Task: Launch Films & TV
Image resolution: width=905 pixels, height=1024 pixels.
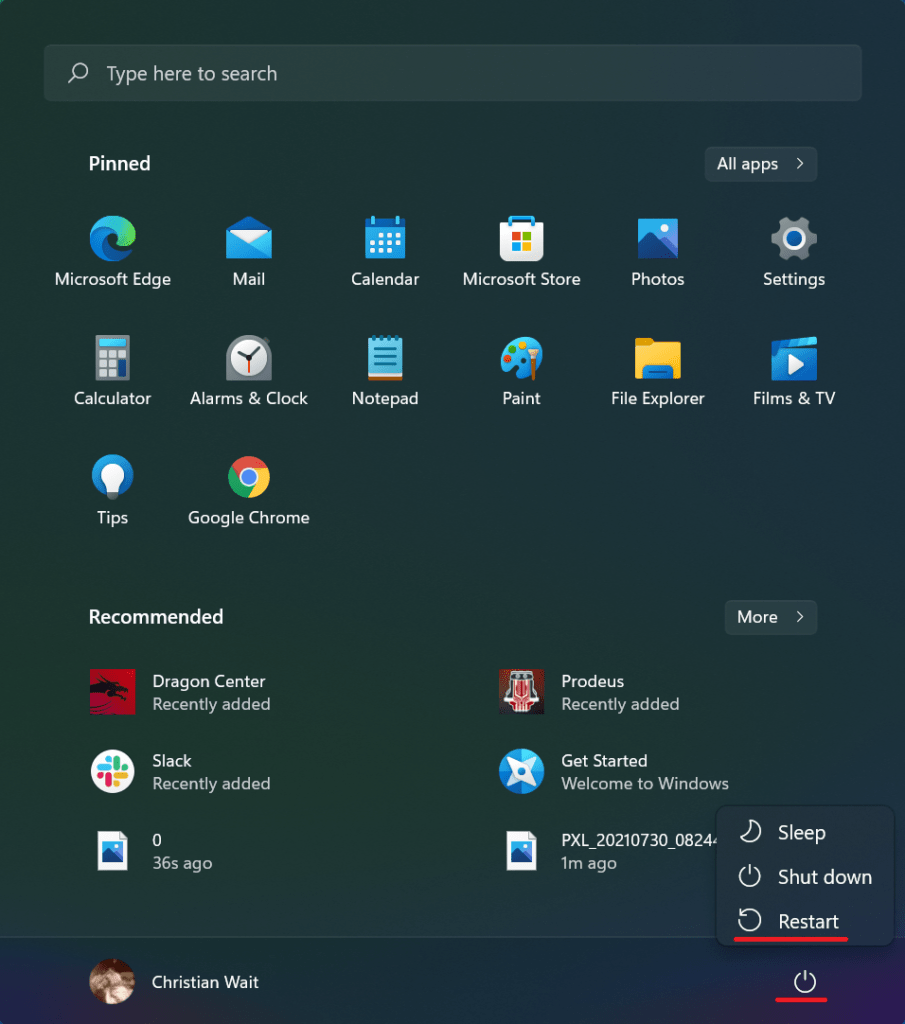Action: (794, 371)
